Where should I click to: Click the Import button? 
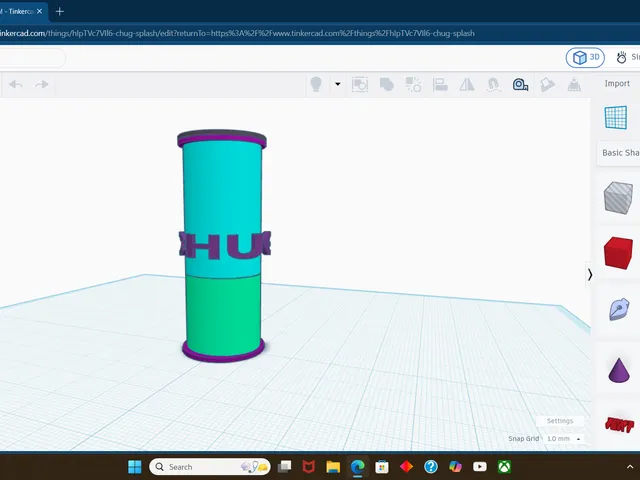click(x=617, y=83)
